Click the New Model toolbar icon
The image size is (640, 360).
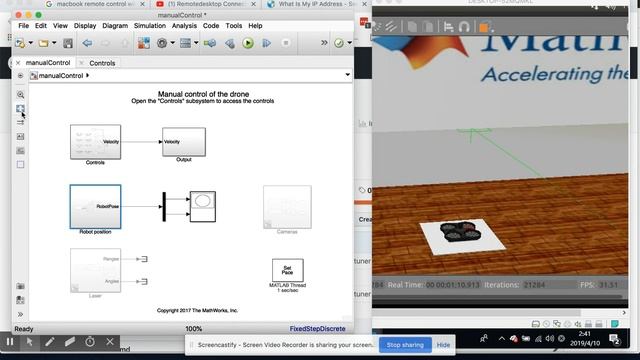[19, 43]
